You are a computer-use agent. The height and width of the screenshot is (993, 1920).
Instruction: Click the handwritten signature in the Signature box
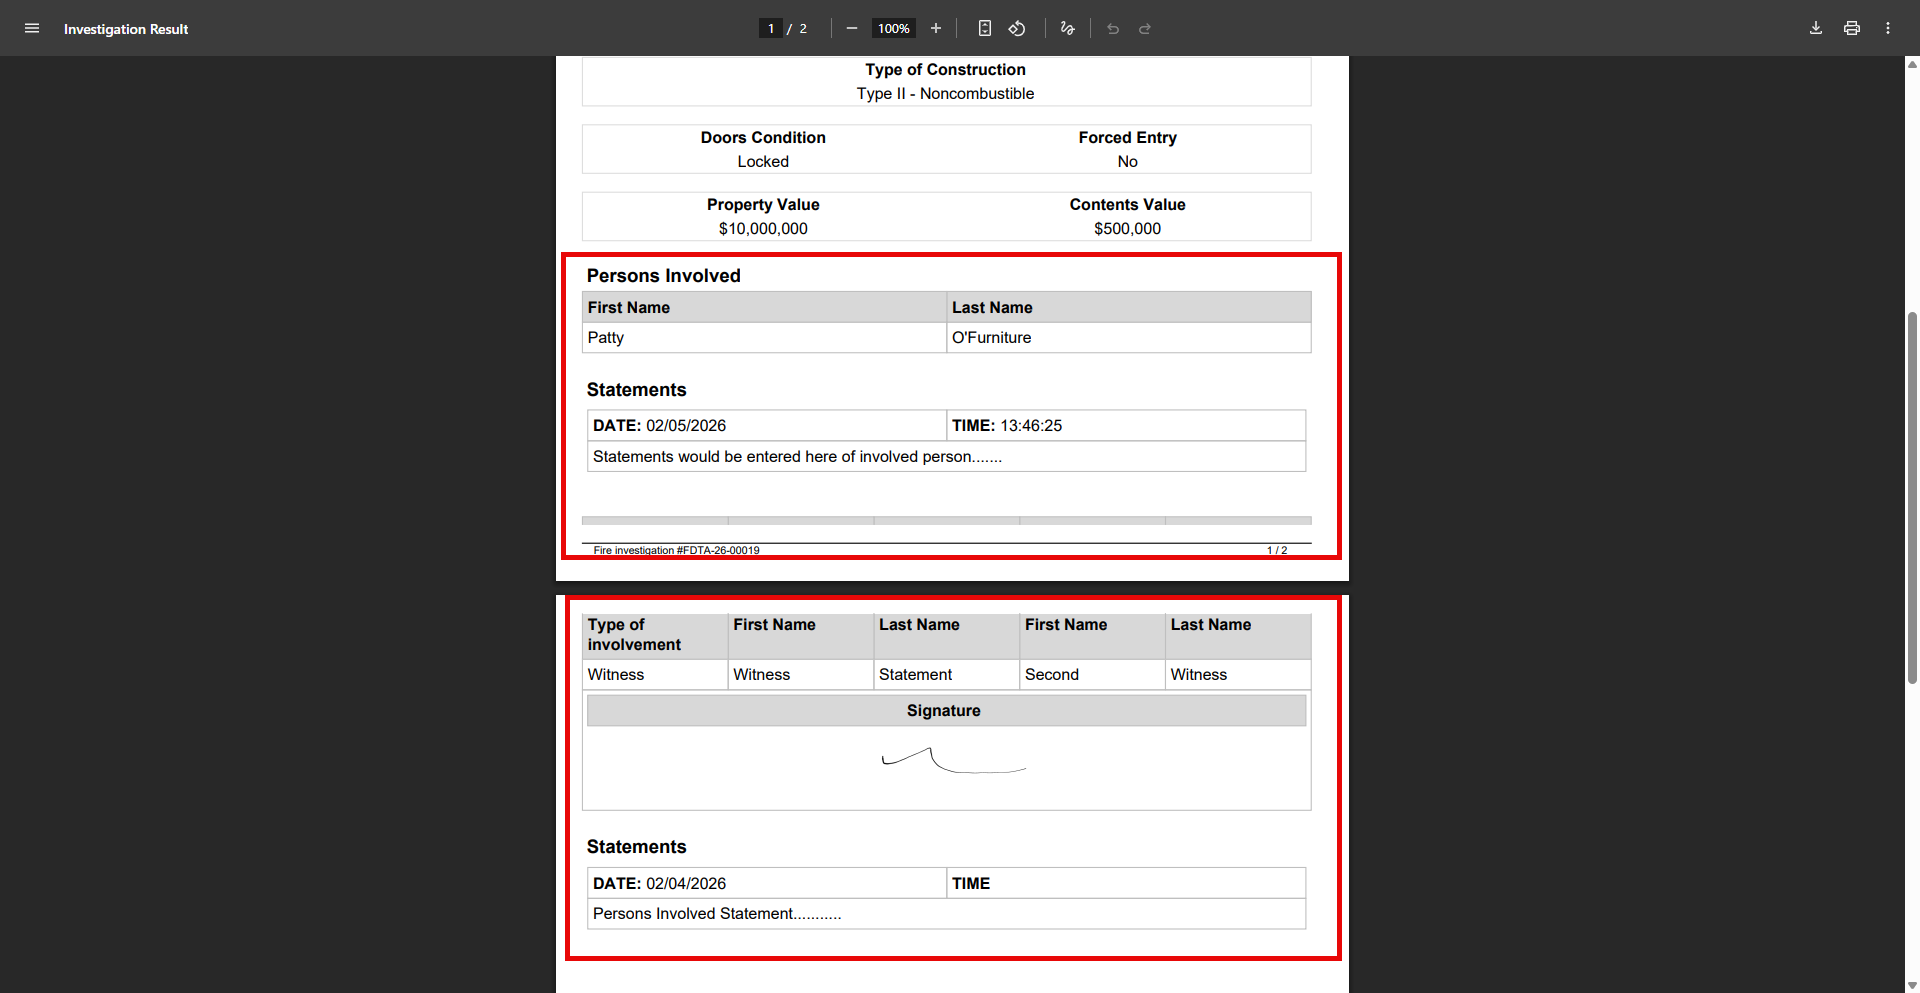952,762
